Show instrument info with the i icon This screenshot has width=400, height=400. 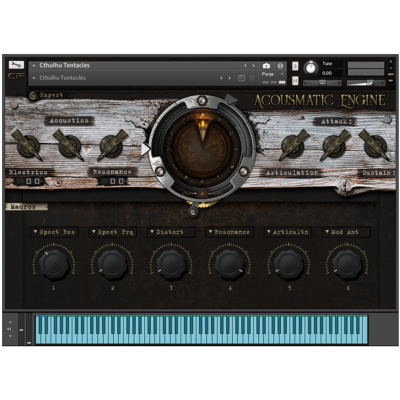click(280, 66)
